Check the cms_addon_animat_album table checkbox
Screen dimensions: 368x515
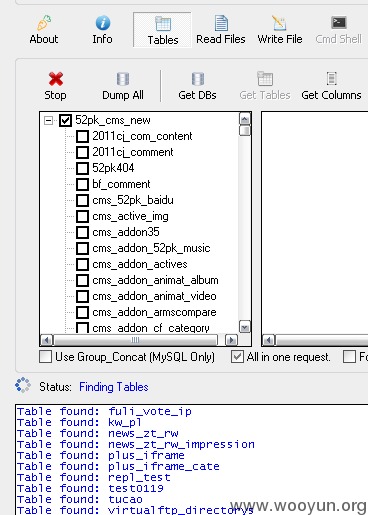82,280
